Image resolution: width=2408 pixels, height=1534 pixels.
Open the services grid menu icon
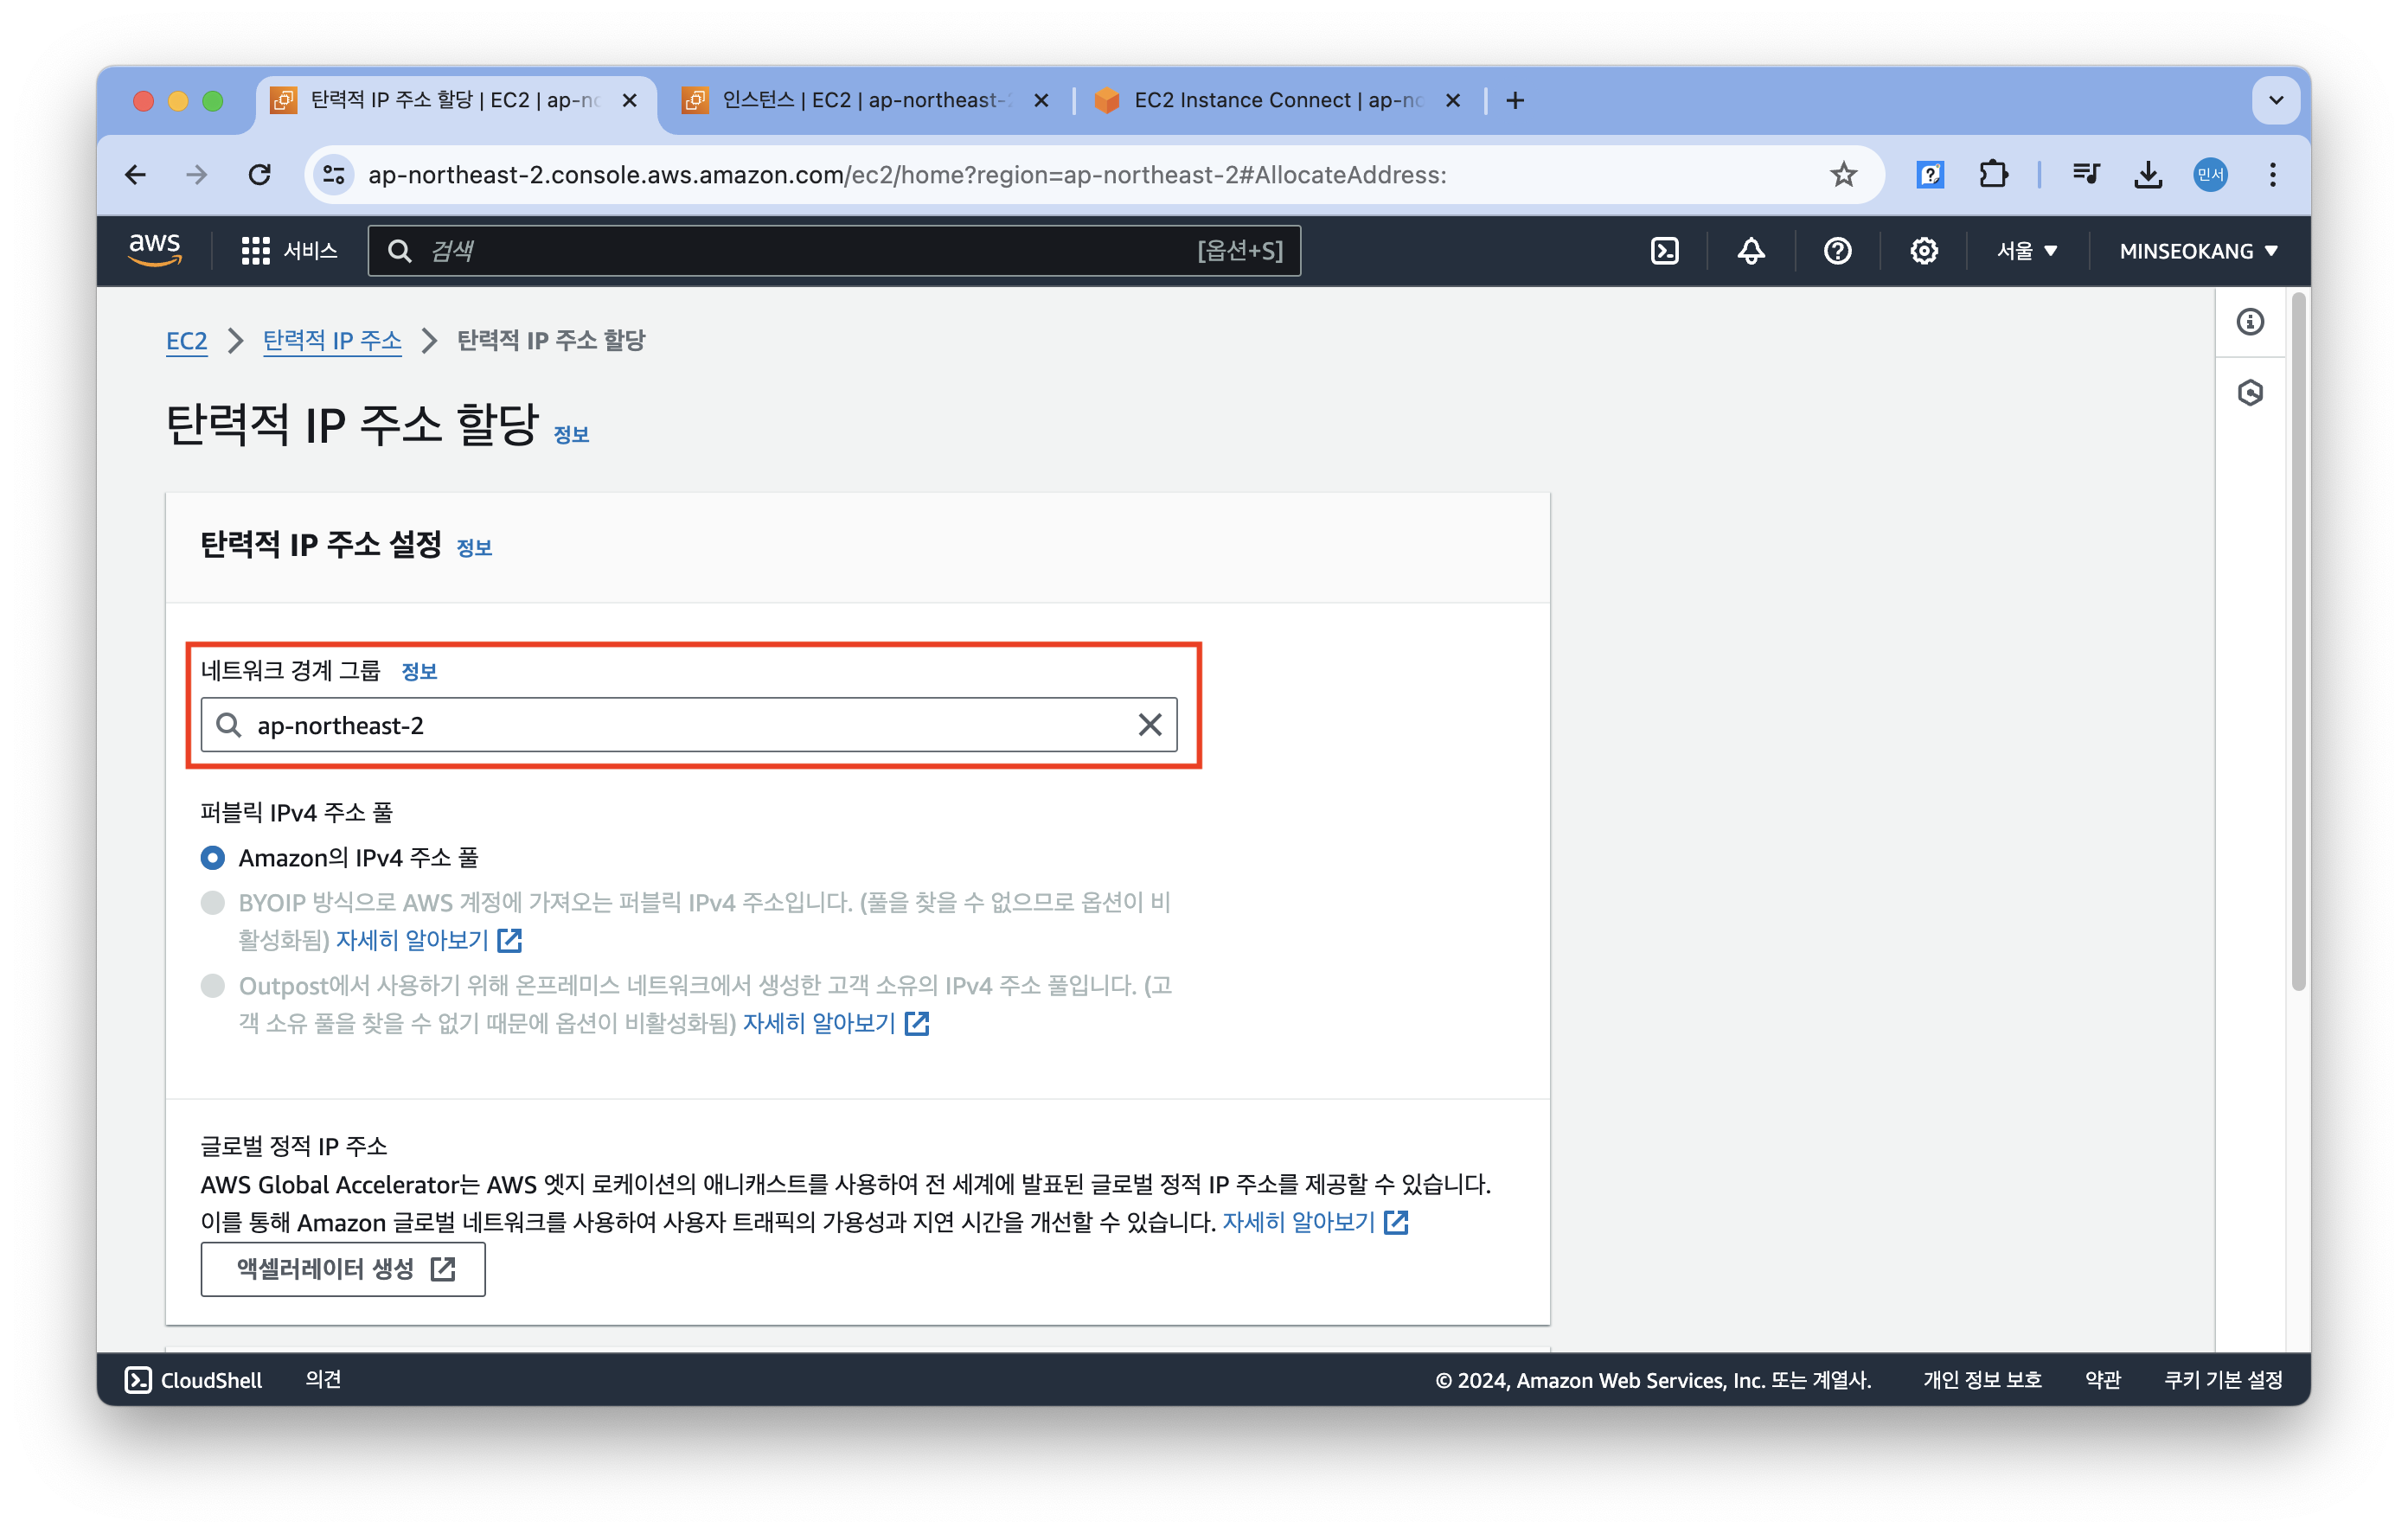pos(256,251)
